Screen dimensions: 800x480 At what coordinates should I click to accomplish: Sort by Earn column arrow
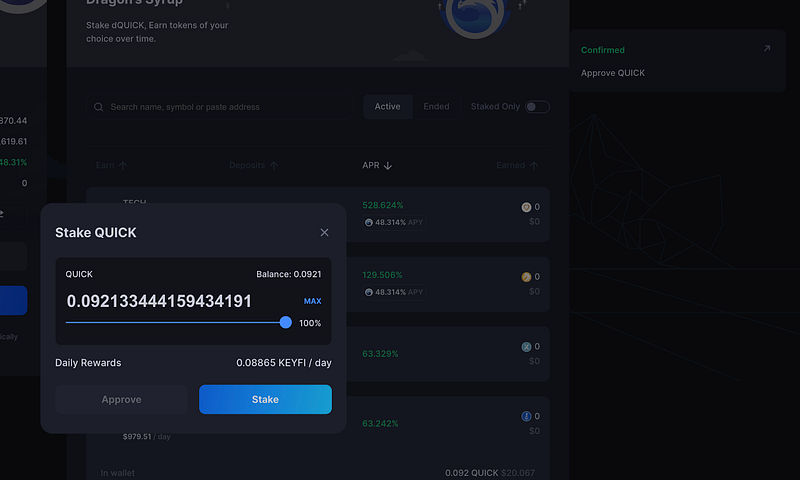point(123,166)
